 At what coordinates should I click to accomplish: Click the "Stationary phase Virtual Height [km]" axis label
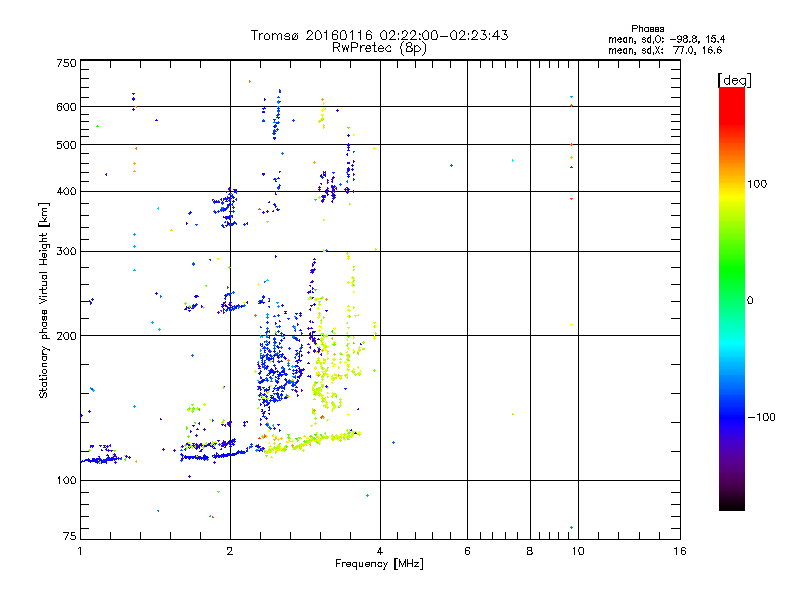click(43, 300)
